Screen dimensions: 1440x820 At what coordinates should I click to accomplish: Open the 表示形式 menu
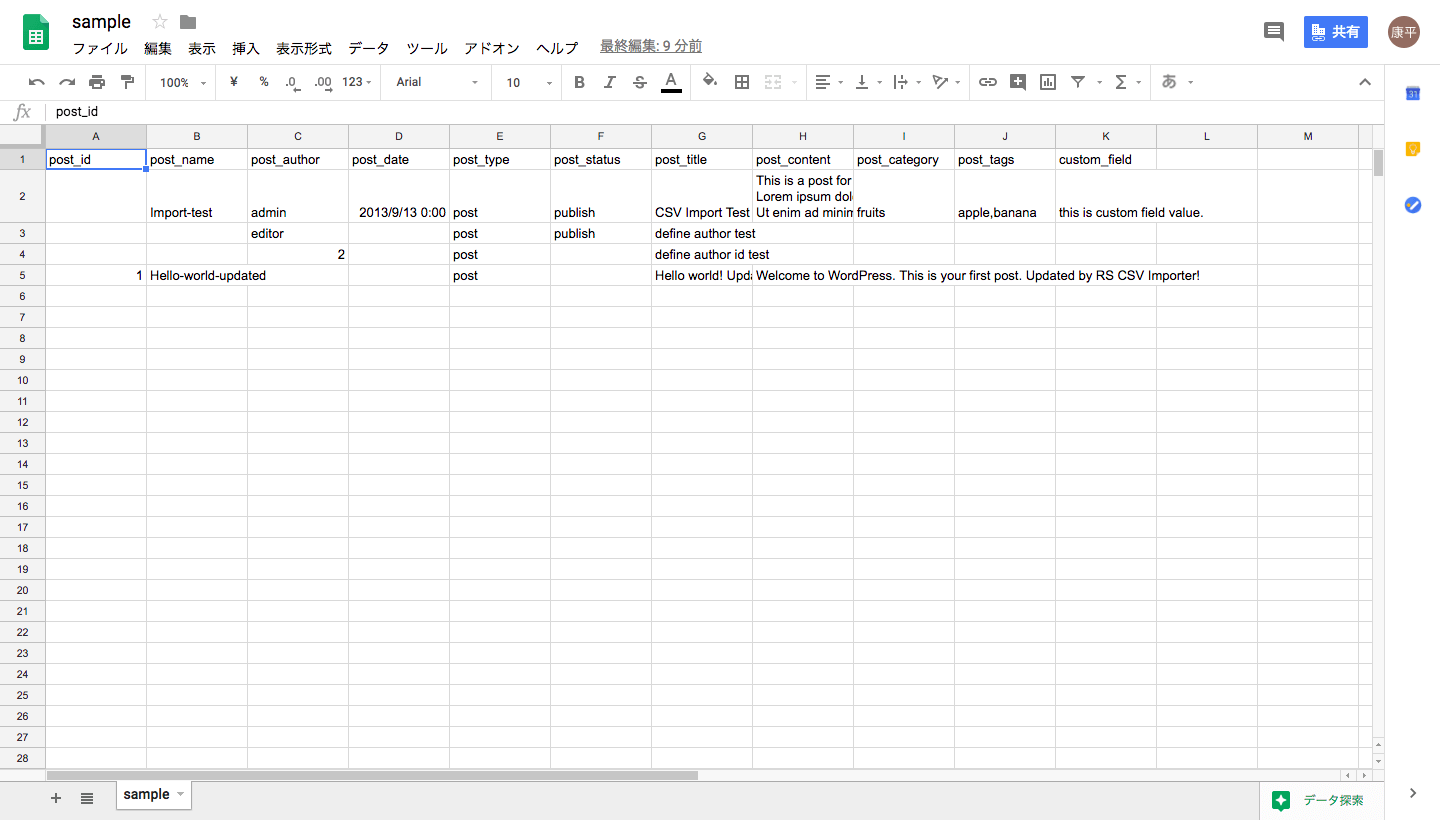pos(304,48)
